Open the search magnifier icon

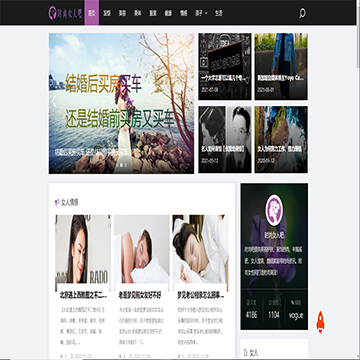[302, 13]
